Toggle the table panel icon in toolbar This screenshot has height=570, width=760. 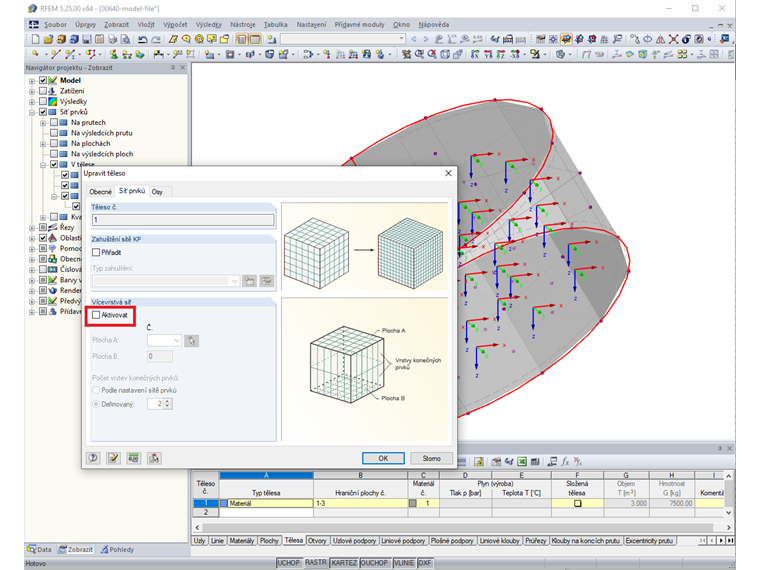254,39
